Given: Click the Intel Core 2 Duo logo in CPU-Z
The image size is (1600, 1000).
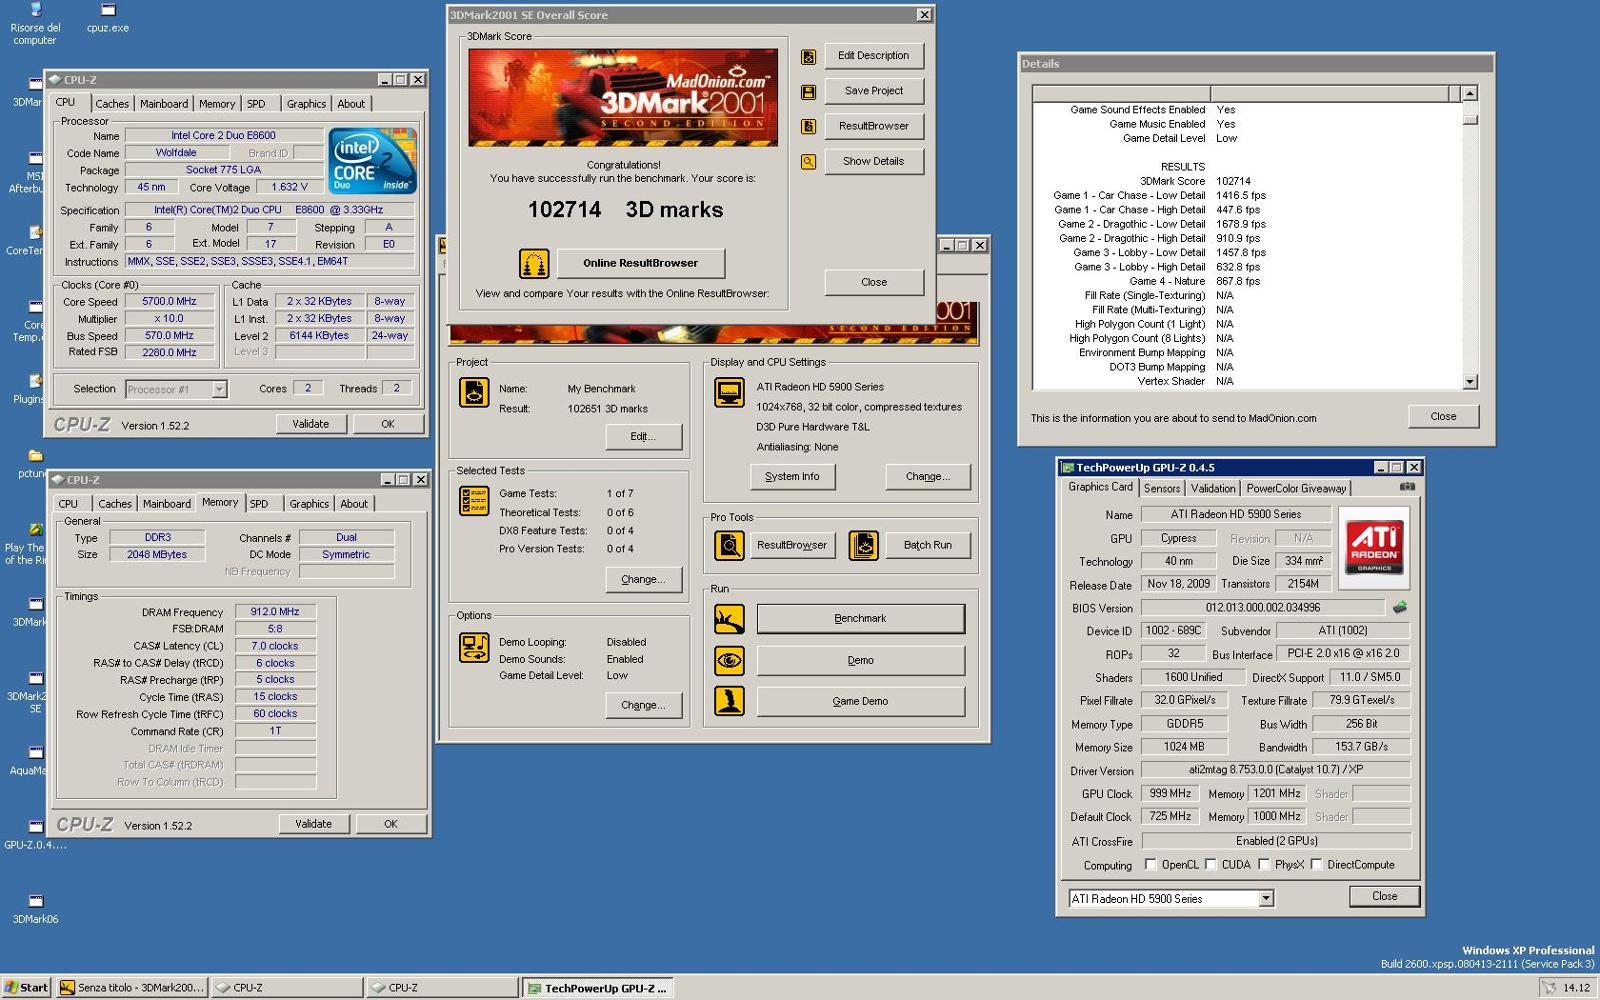Looking at the screenshot, I should pyautogui.click(x=372, y=160).
